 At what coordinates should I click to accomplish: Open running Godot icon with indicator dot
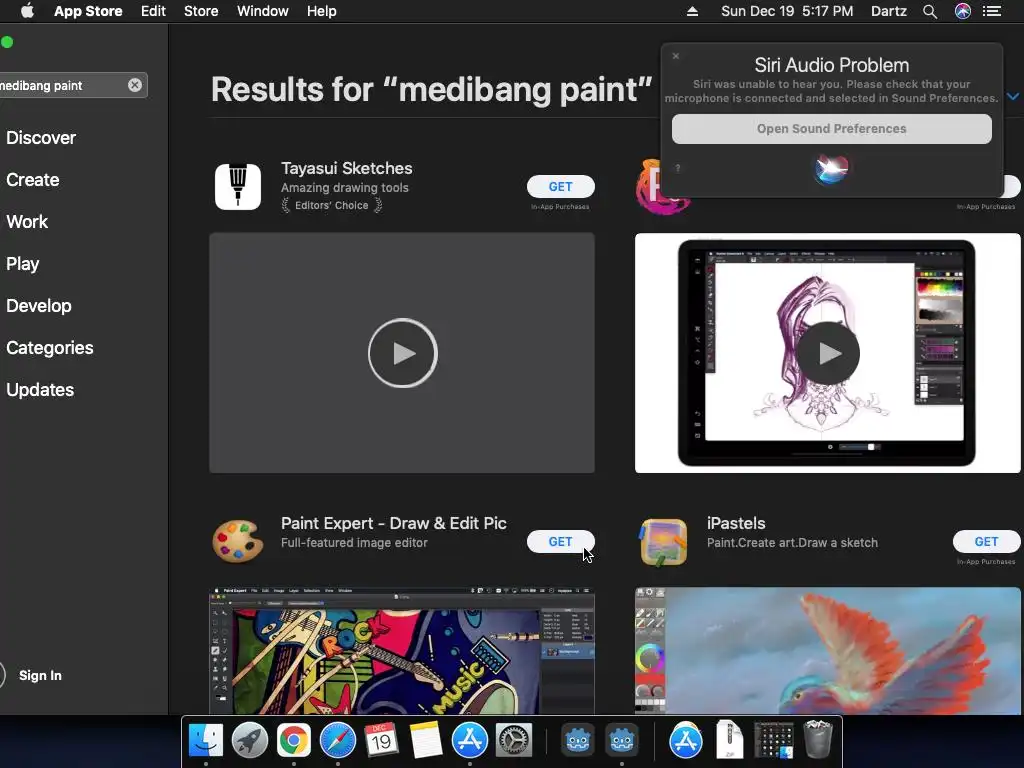click(621, 740)
